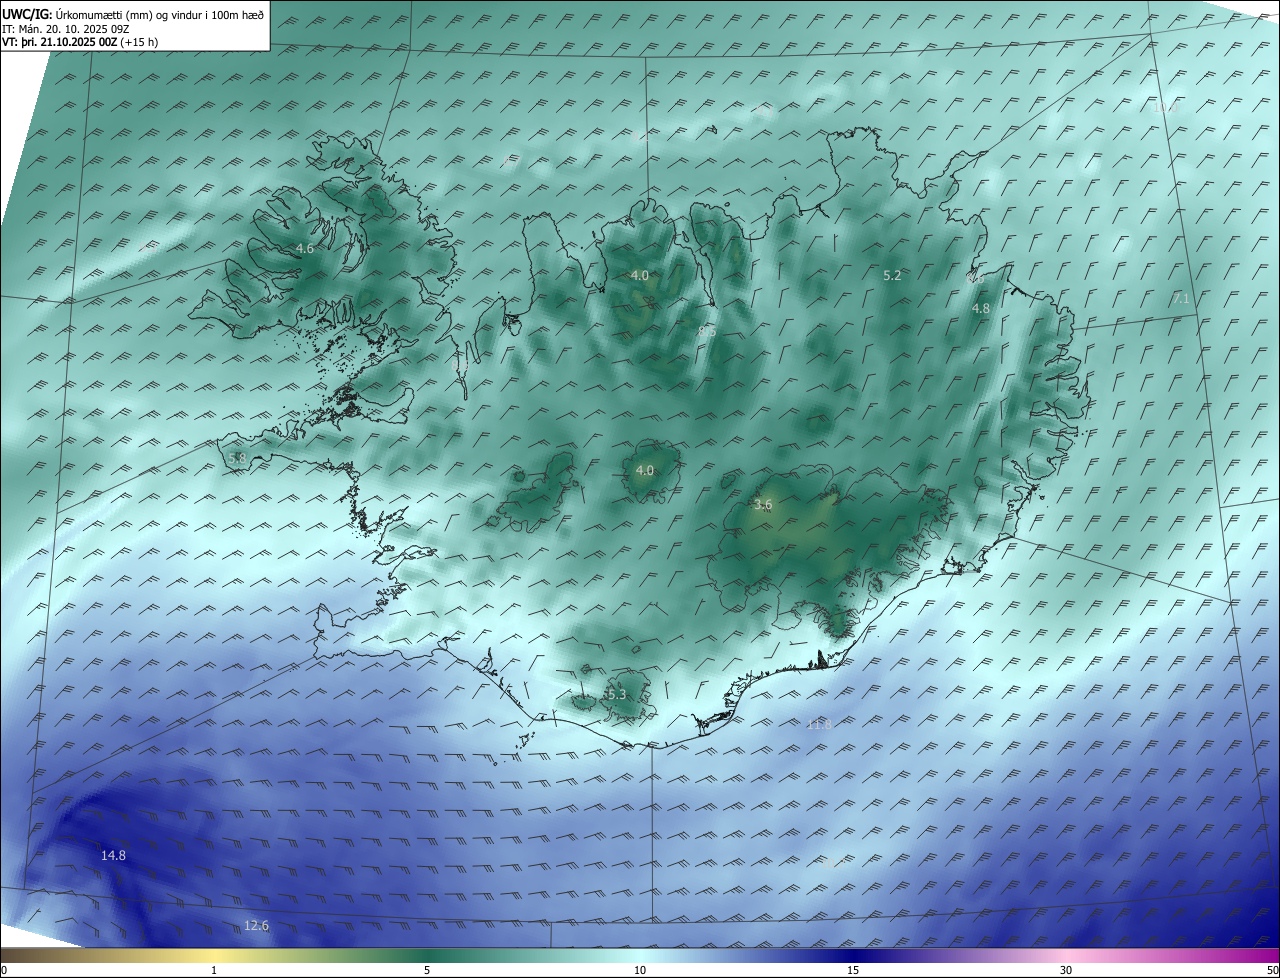
Task: Click the colour scale tick label 50
Action: click(x=1272, y=970)
